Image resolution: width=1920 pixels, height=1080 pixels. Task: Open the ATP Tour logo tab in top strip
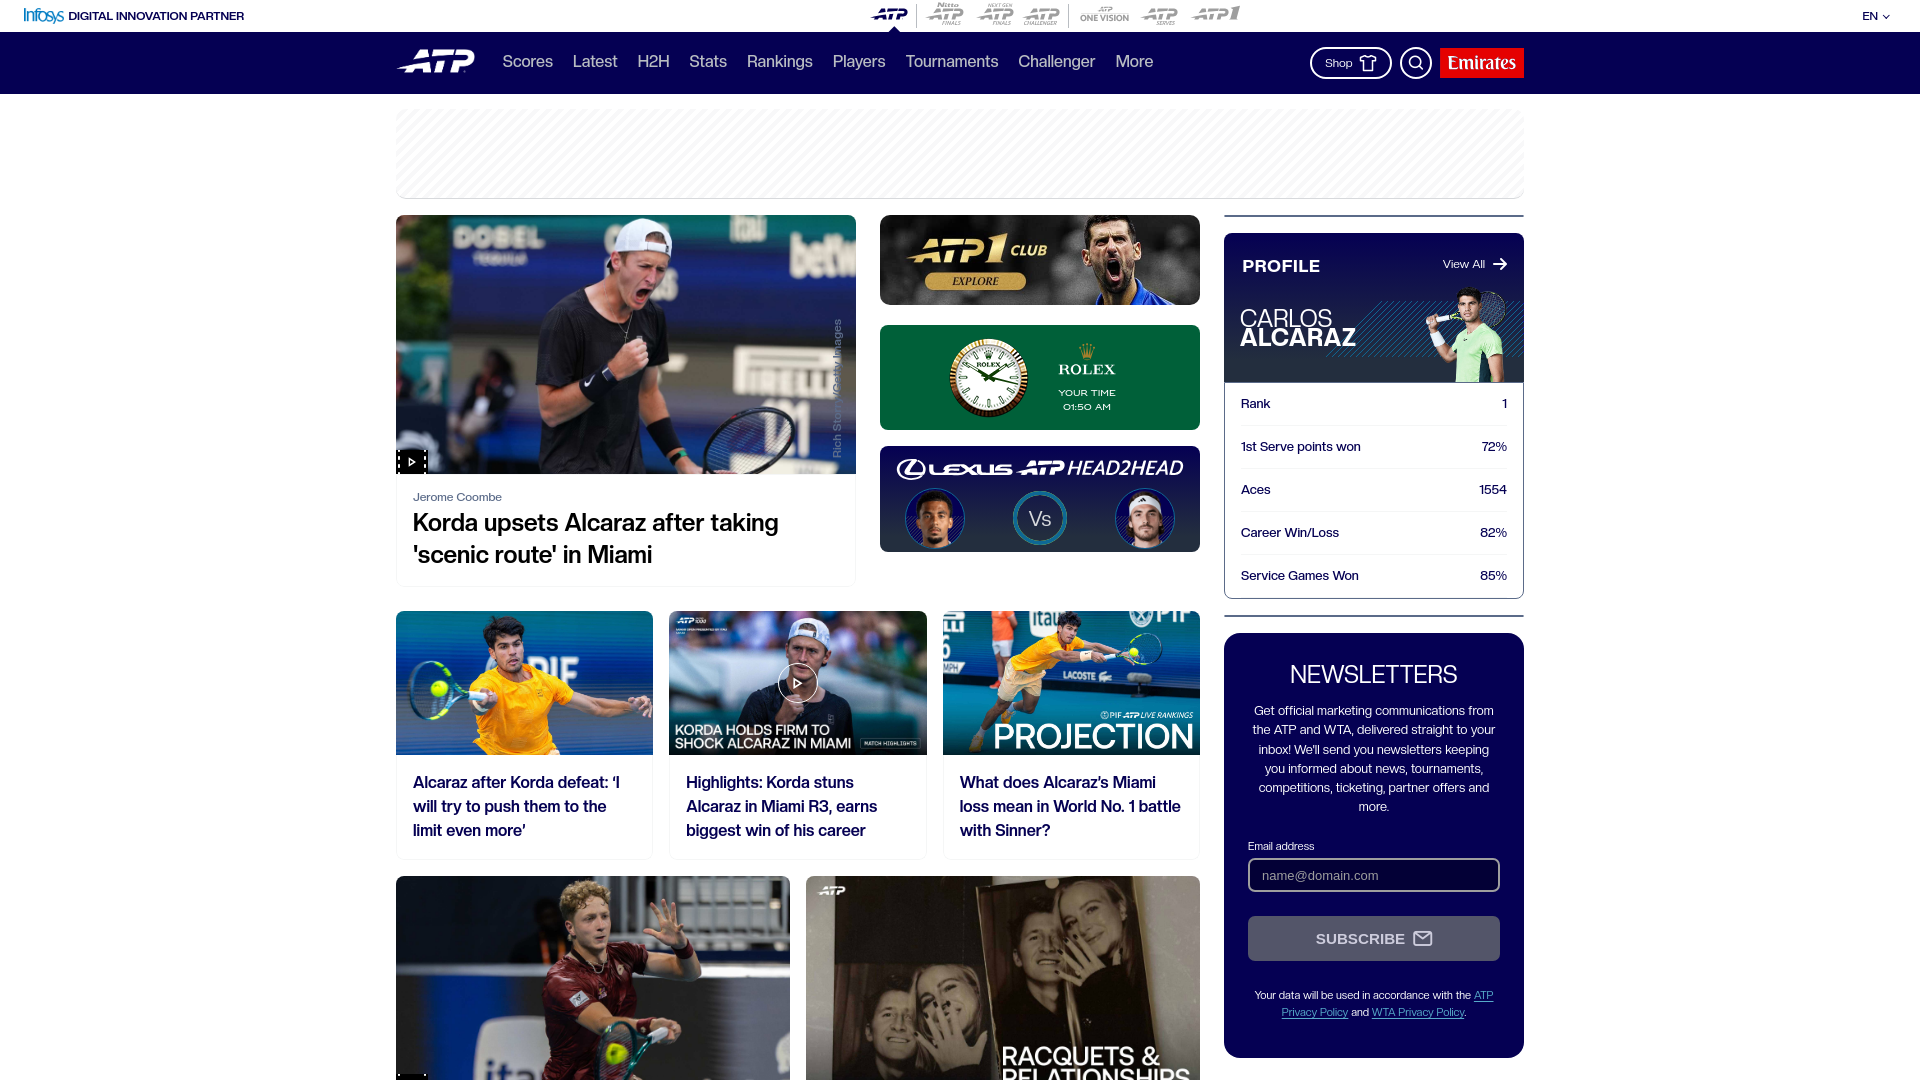click(x=889, y=14)
